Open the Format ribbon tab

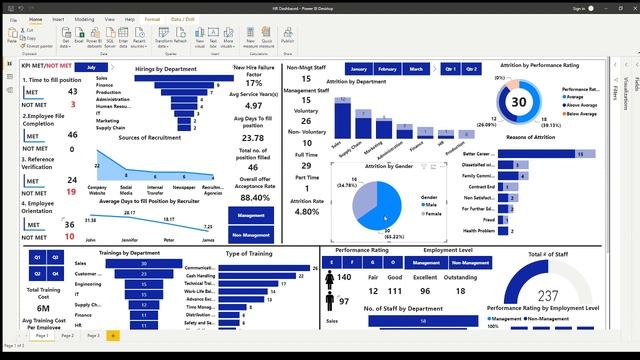[152, 20]
